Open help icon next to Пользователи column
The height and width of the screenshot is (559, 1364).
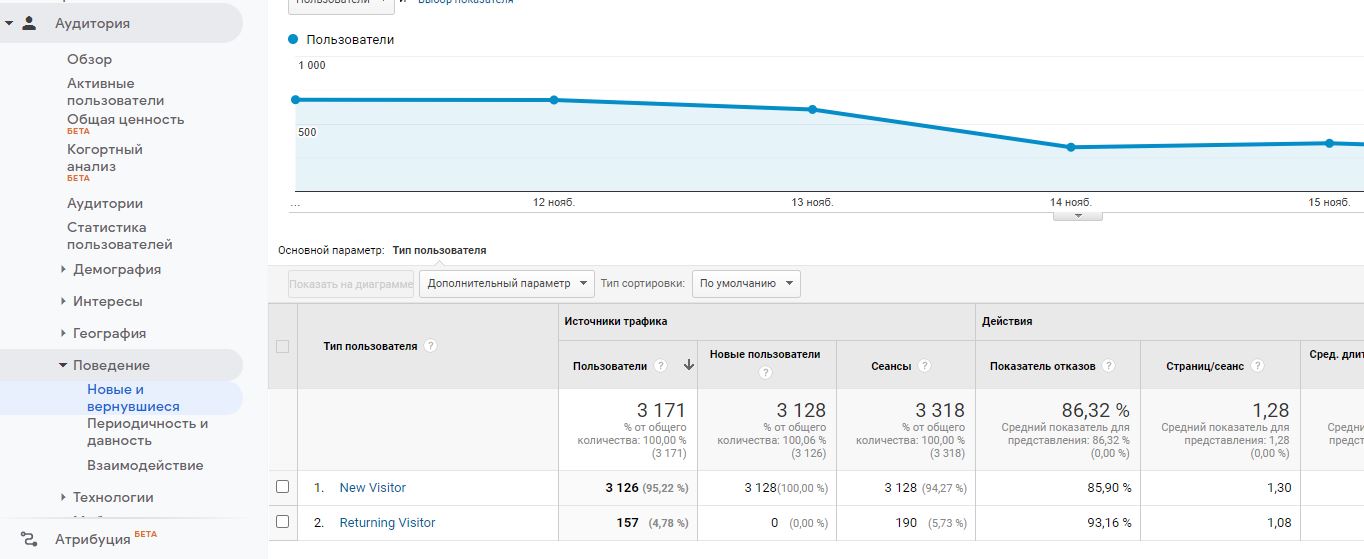(660, 366)
